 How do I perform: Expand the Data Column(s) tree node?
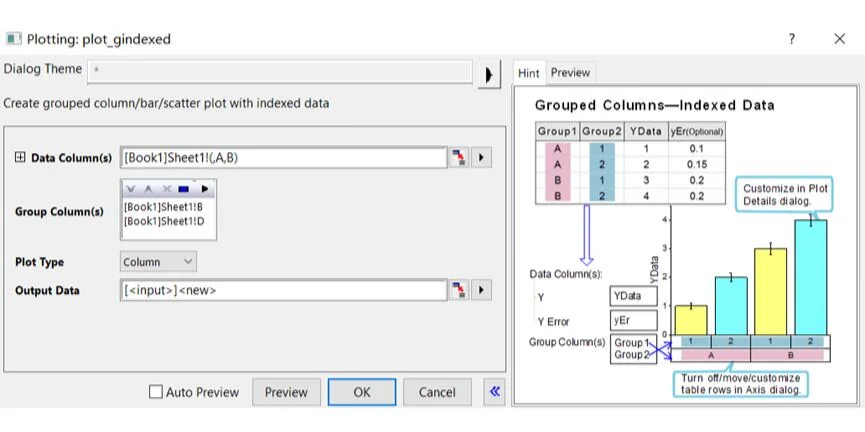tap(19, 158)
